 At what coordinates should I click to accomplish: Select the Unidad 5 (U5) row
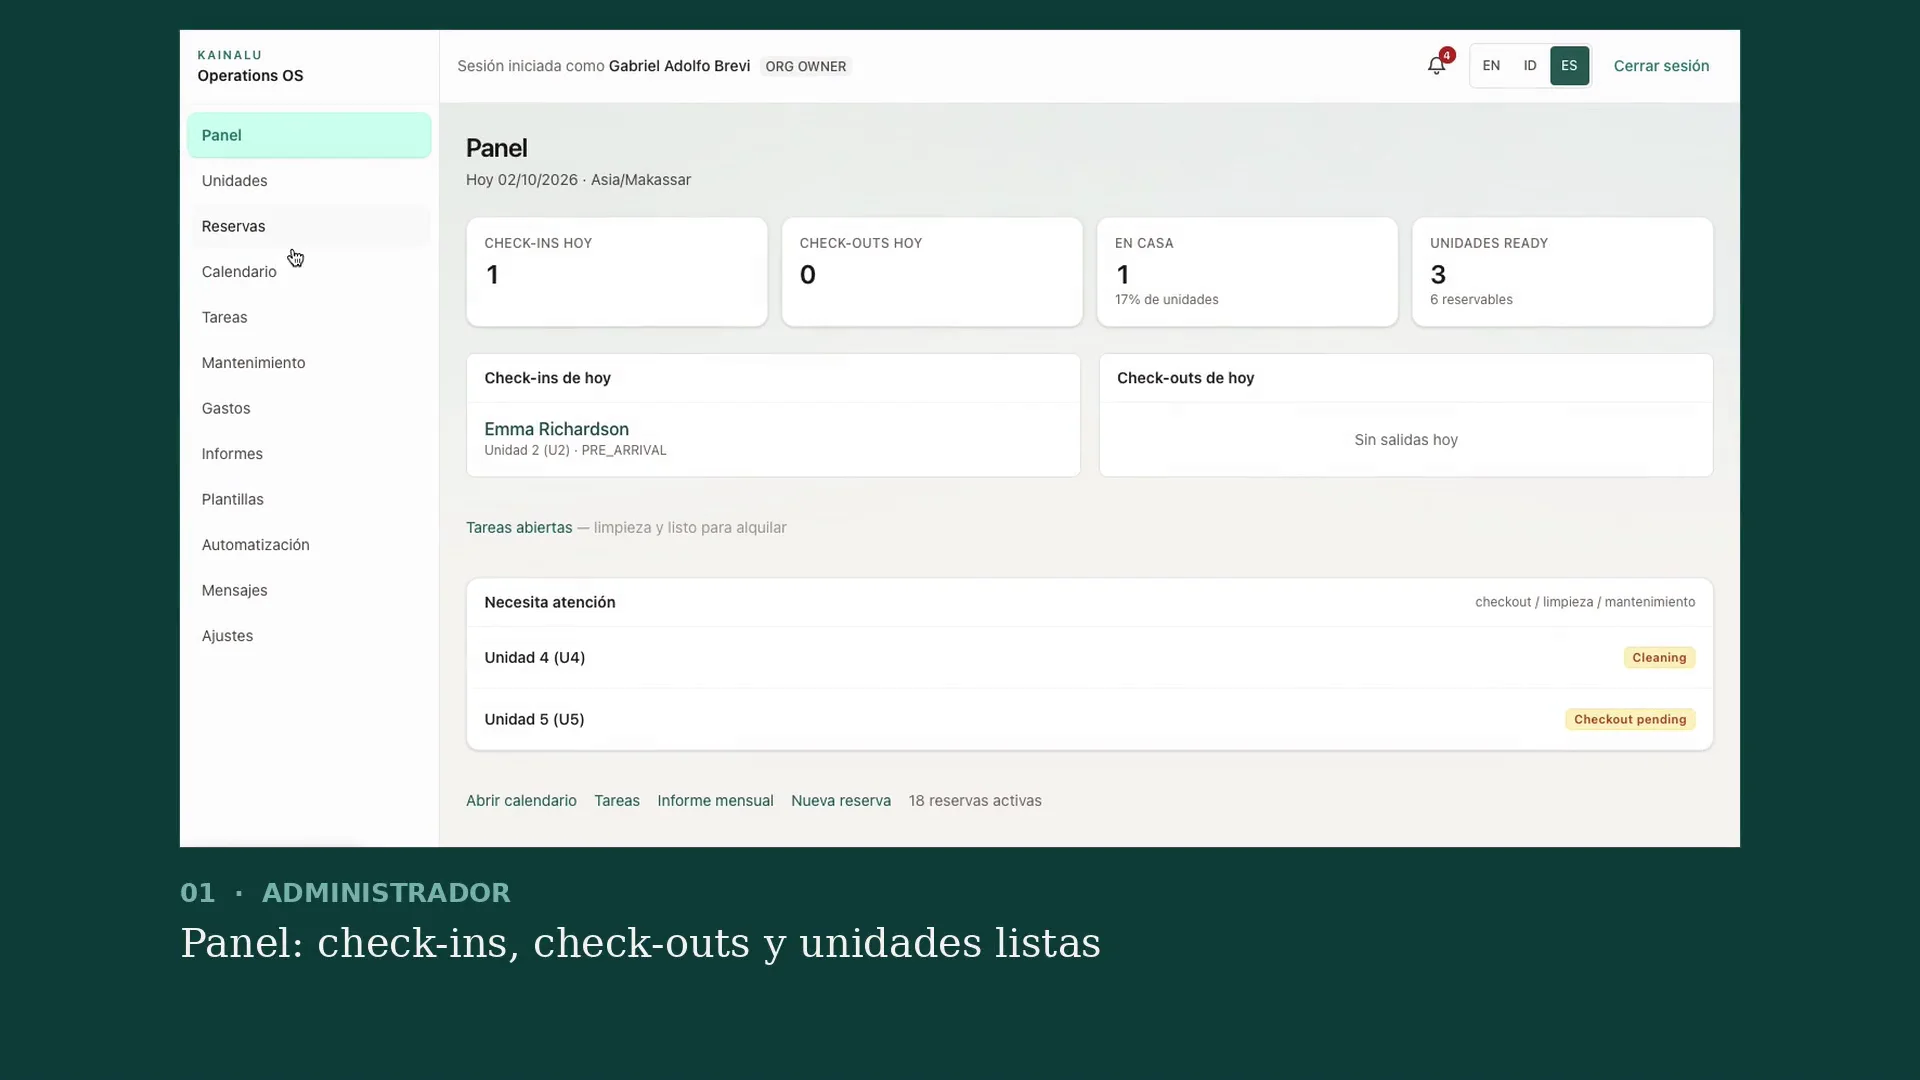[x=1089, y=720]
